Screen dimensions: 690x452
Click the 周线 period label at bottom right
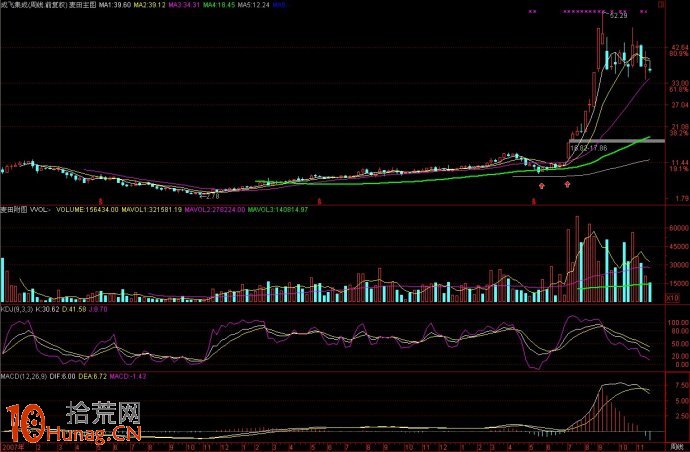pos(675,446)
